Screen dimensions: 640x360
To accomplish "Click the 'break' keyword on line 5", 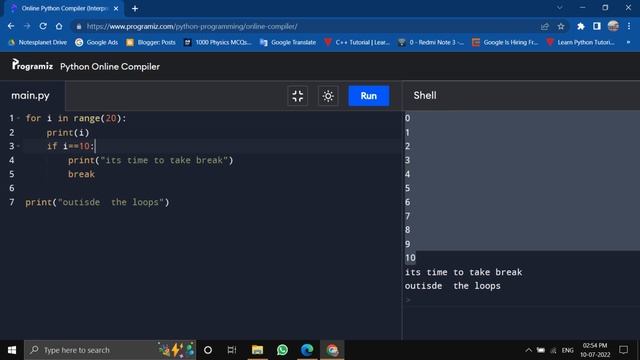I will pos(81,174).
